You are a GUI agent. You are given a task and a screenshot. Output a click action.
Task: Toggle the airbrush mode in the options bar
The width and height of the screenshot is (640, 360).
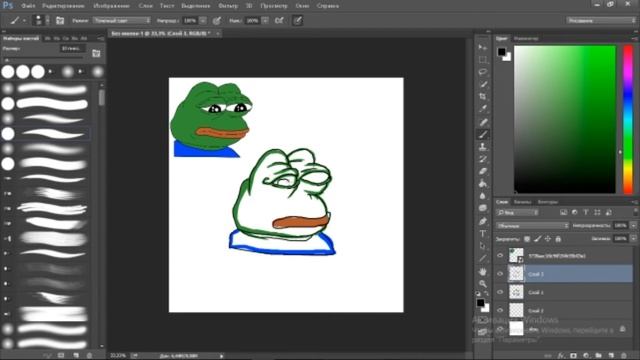tap(279, 20)
